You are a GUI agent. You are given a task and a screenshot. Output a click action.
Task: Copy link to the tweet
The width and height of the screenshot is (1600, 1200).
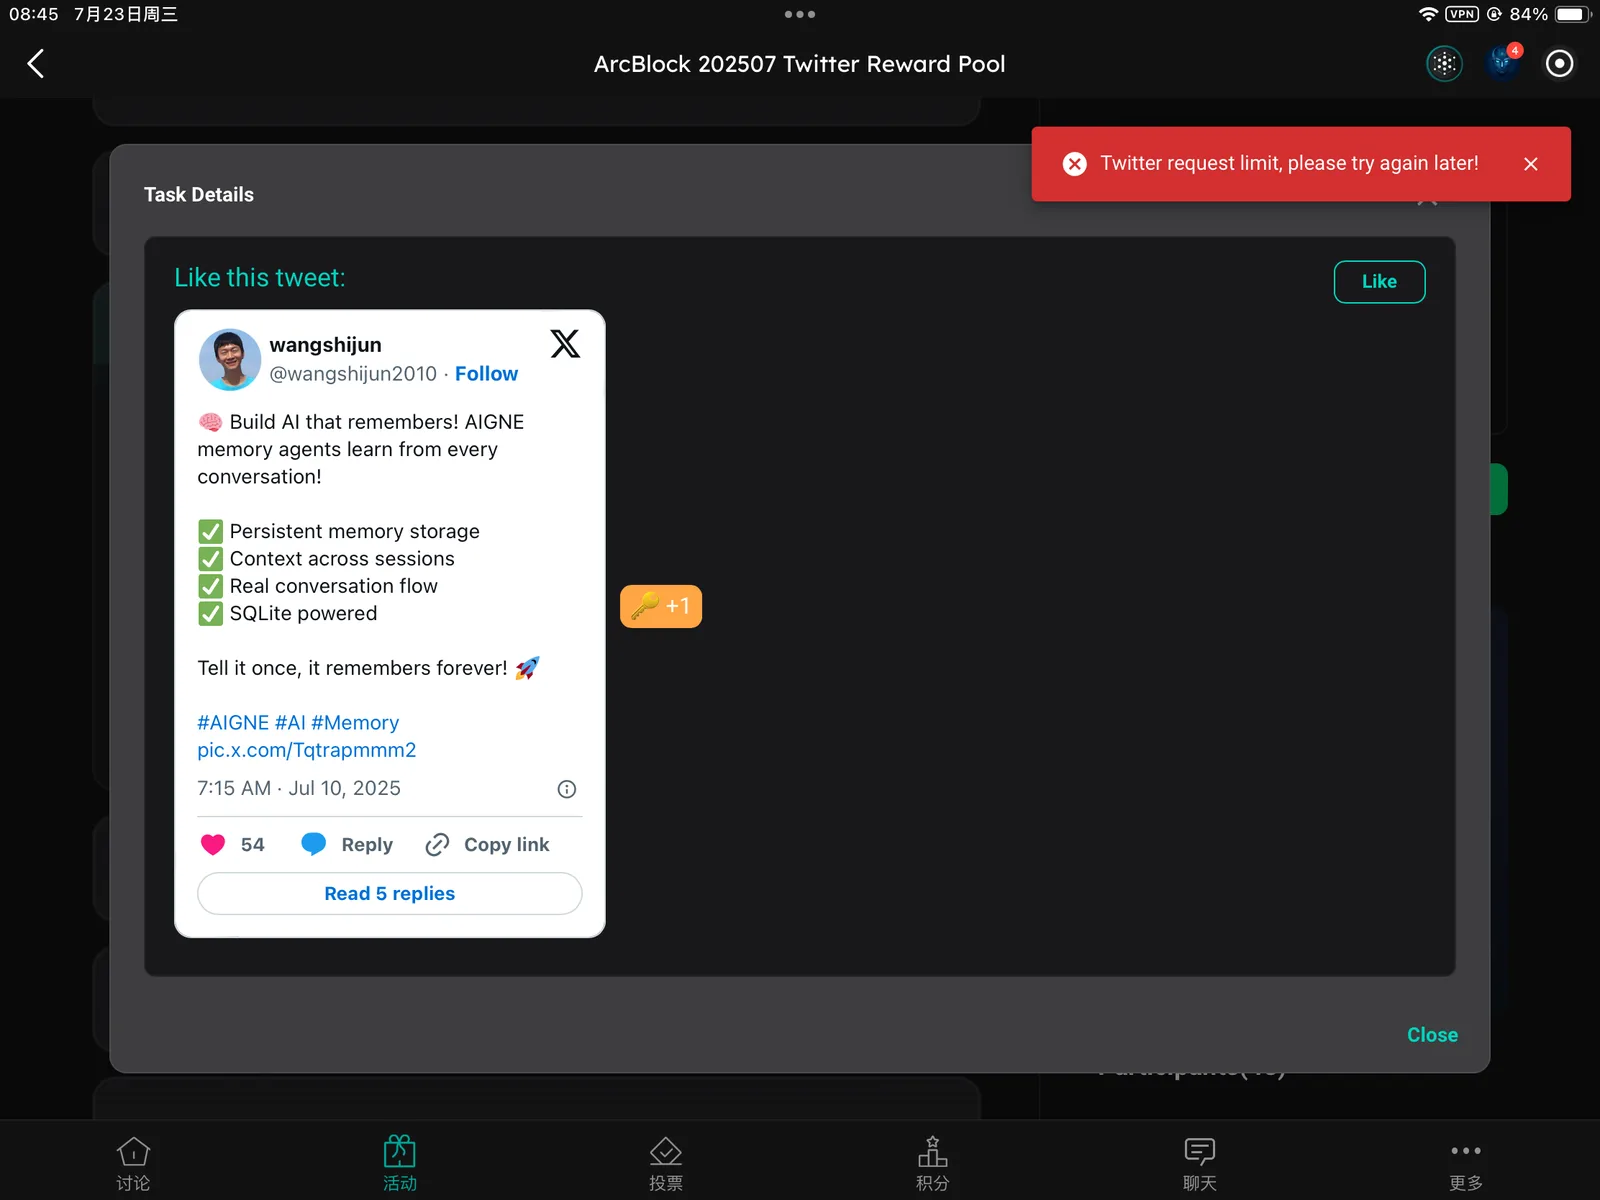[x=487, y=845]
